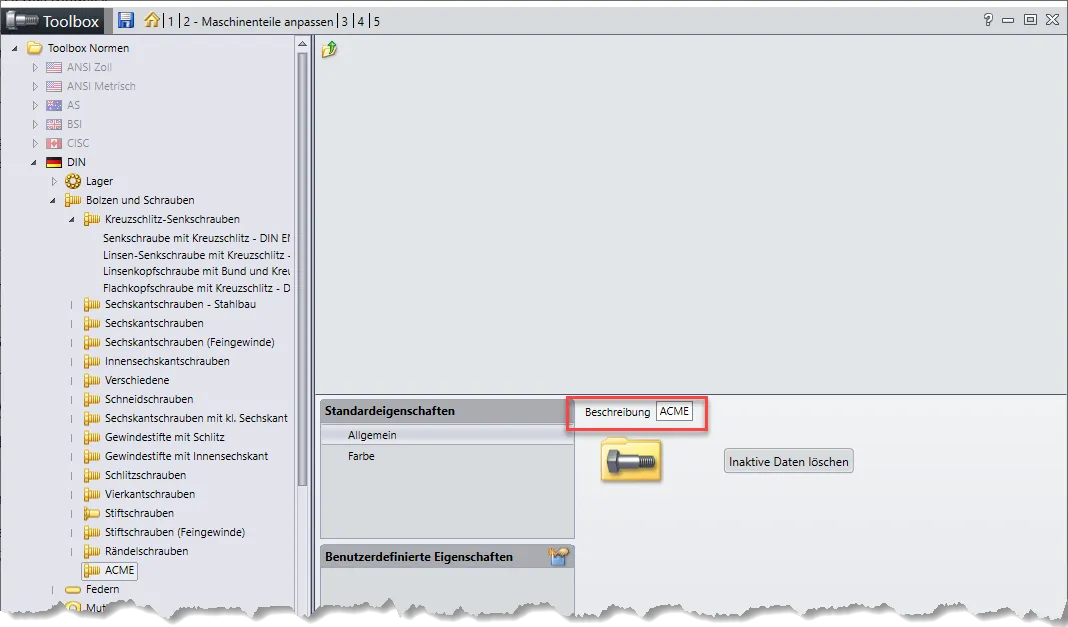Viewport: 1068px width, 627px height.
Task: Go to the Home house icon
Action: pos(151,20)
